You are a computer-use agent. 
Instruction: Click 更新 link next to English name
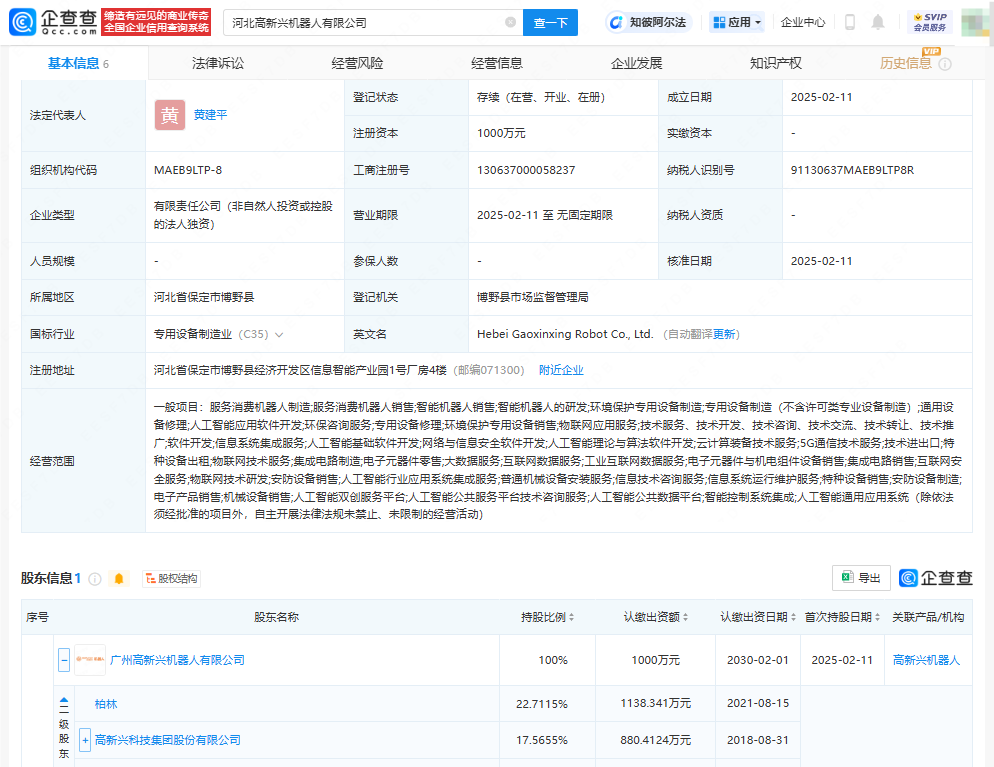[x=724, y=334]
